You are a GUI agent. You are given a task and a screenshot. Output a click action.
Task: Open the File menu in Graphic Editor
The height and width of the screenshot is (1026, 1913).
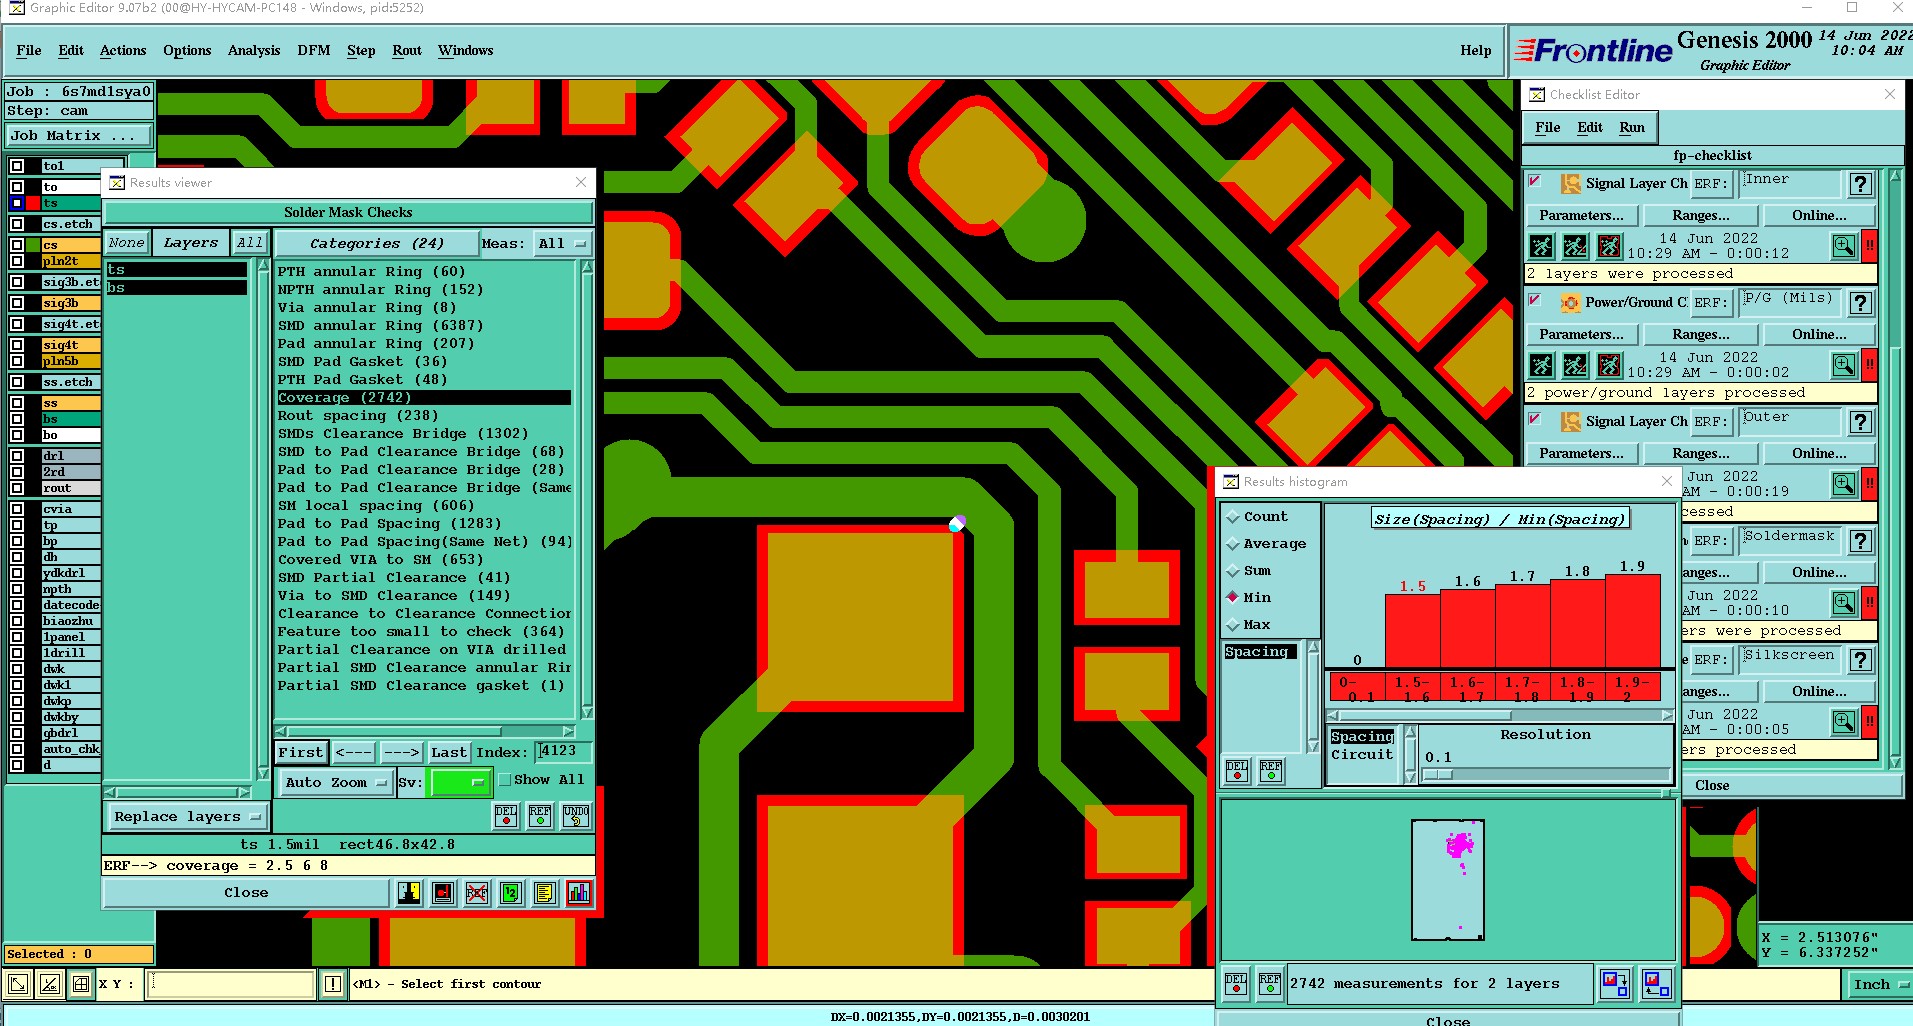click(29, 50)
